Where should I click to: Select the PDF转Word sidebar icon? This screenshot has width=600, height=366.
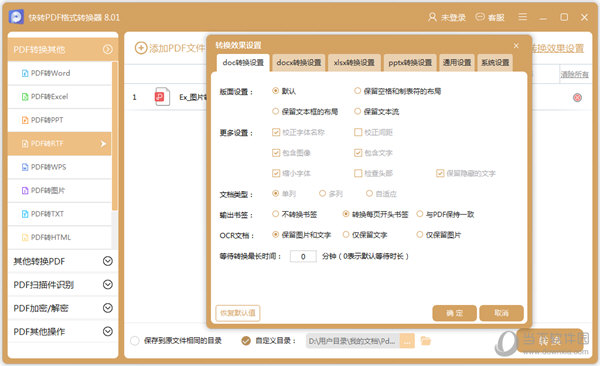pos(25,73)
